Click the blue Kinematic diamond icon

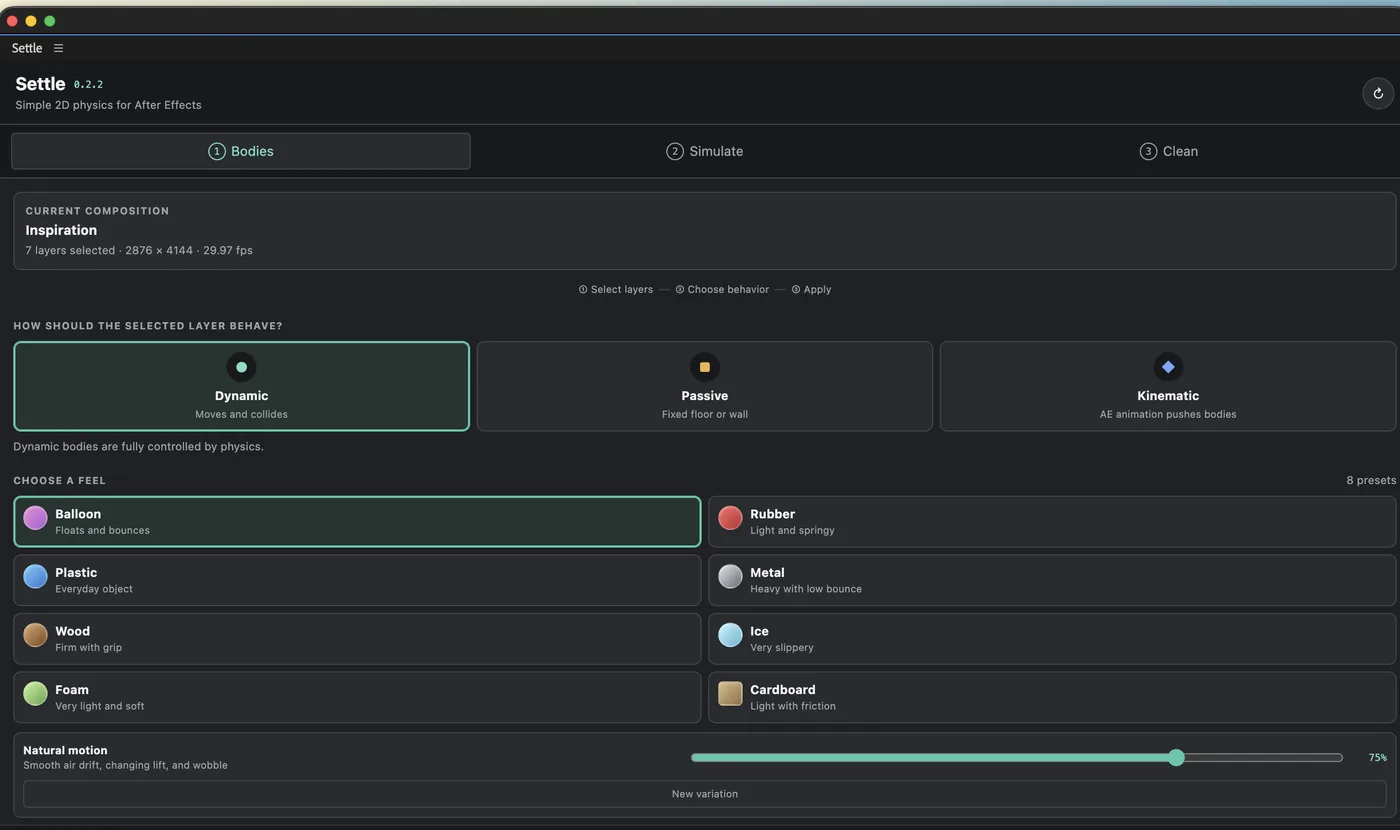(1168, 367)
